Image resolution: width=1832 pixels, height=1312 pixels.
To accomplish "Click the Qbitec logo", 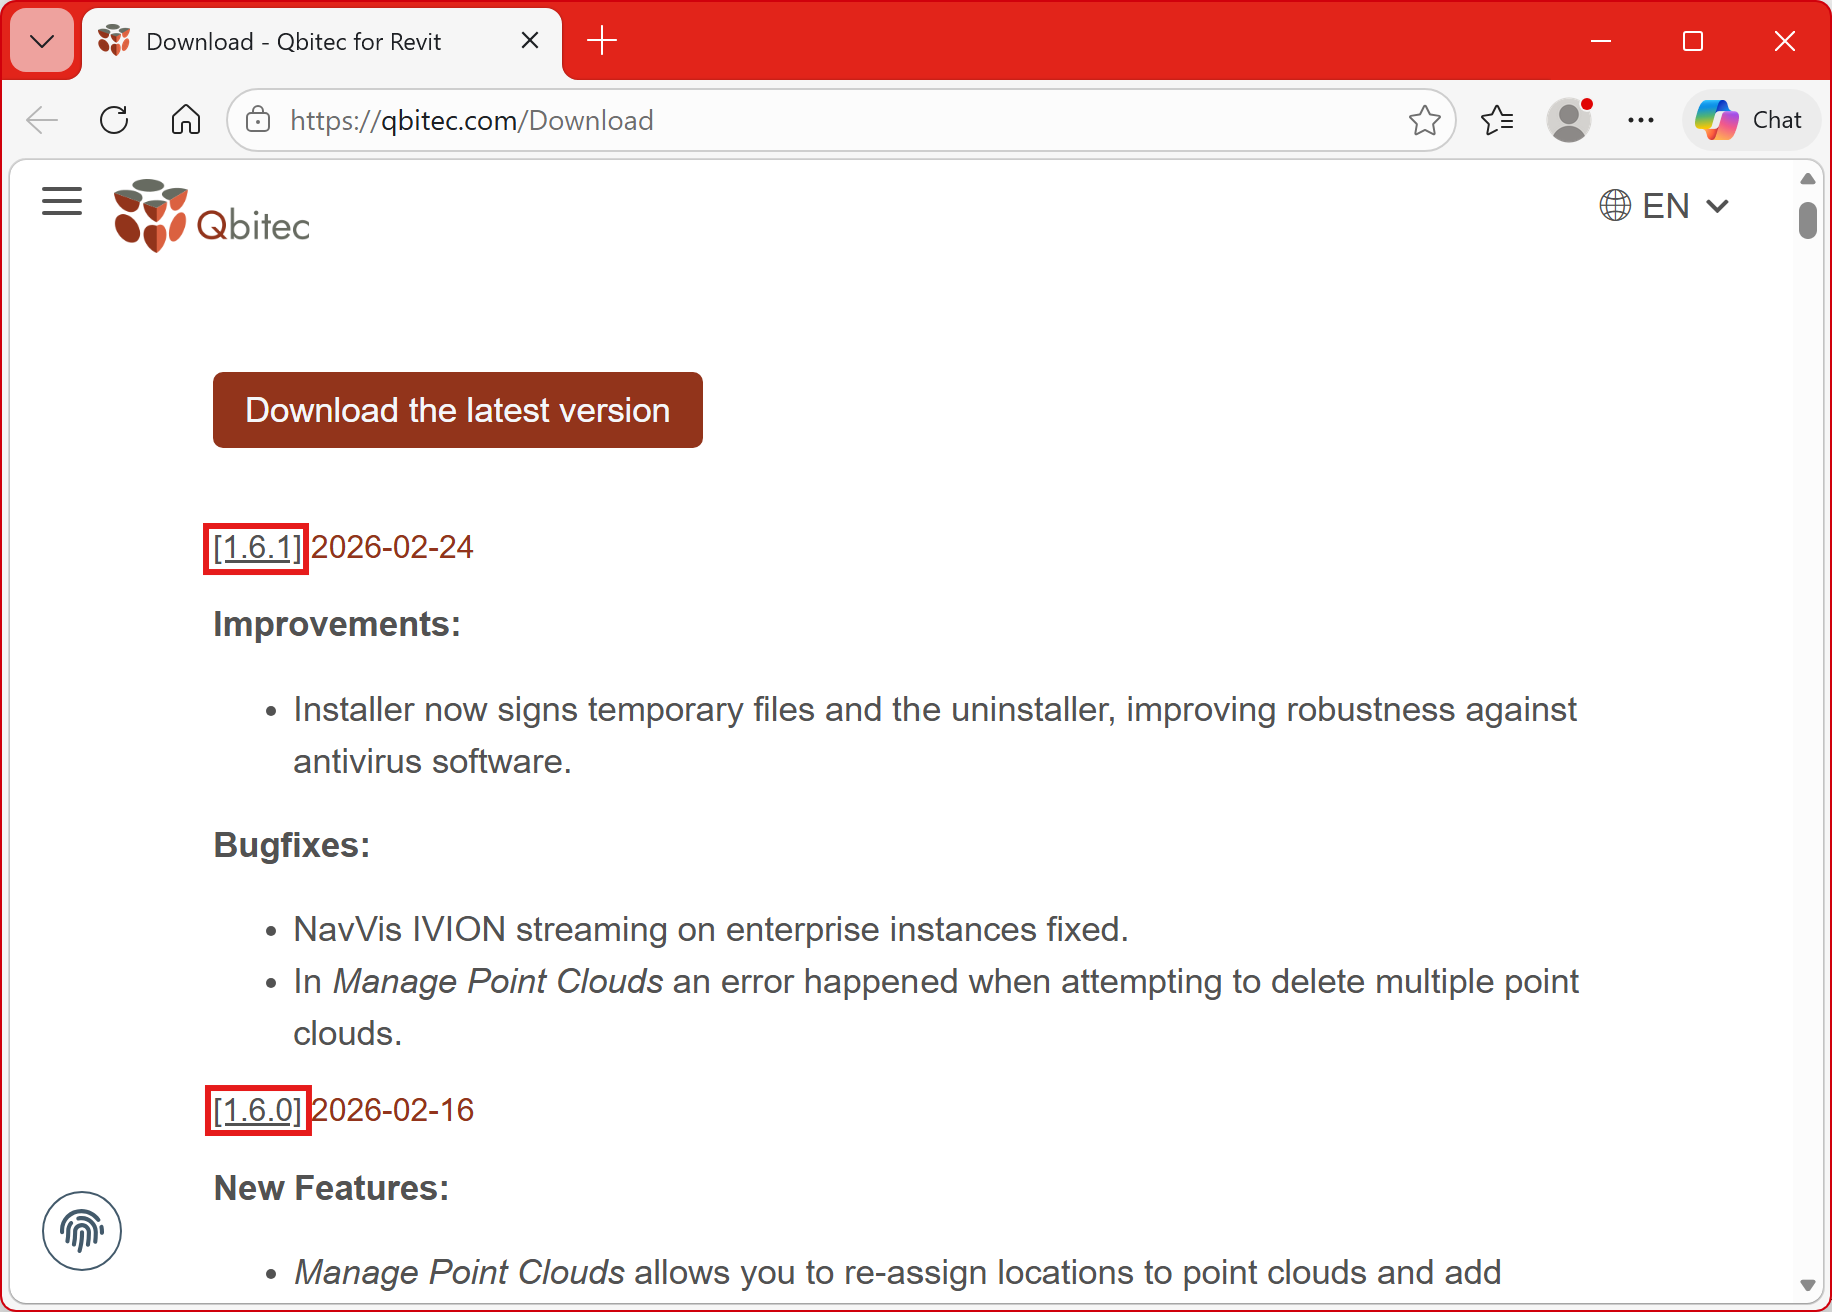I will pos(212,216).
